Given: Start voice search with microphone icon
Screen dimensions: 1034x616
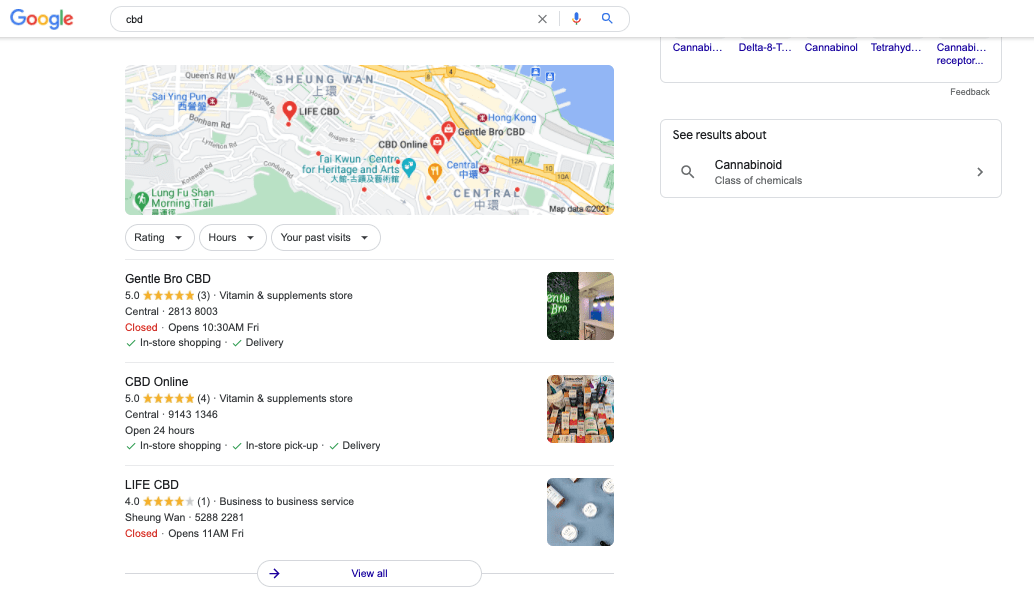Looking at the screenshot, I should coord(576,19).
